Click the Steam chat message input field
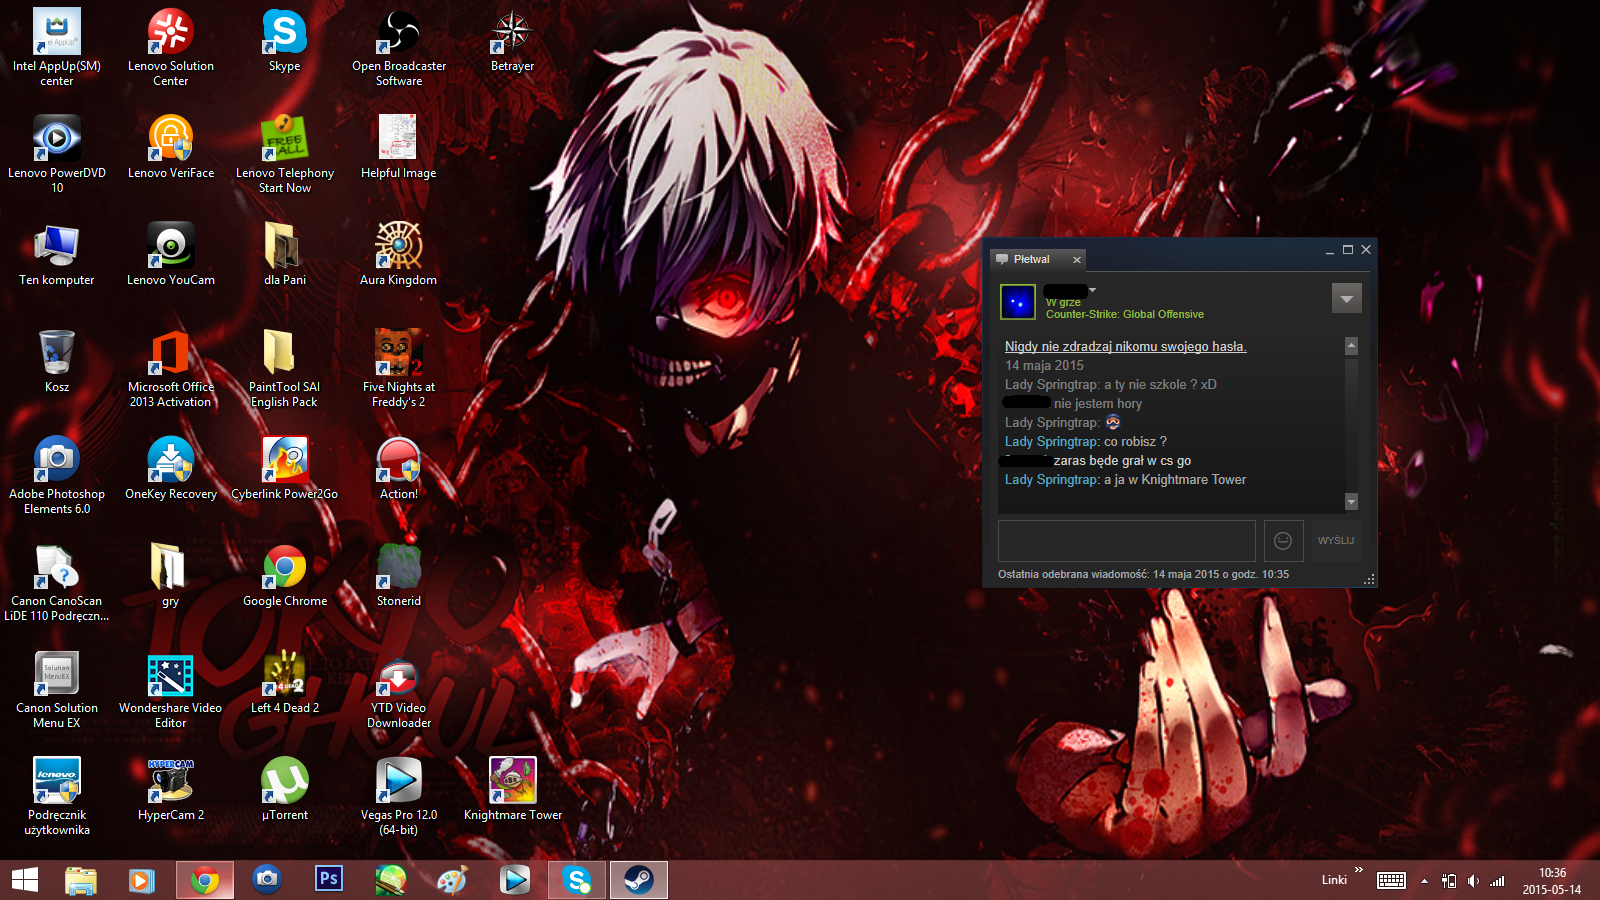 (1127, 541)
